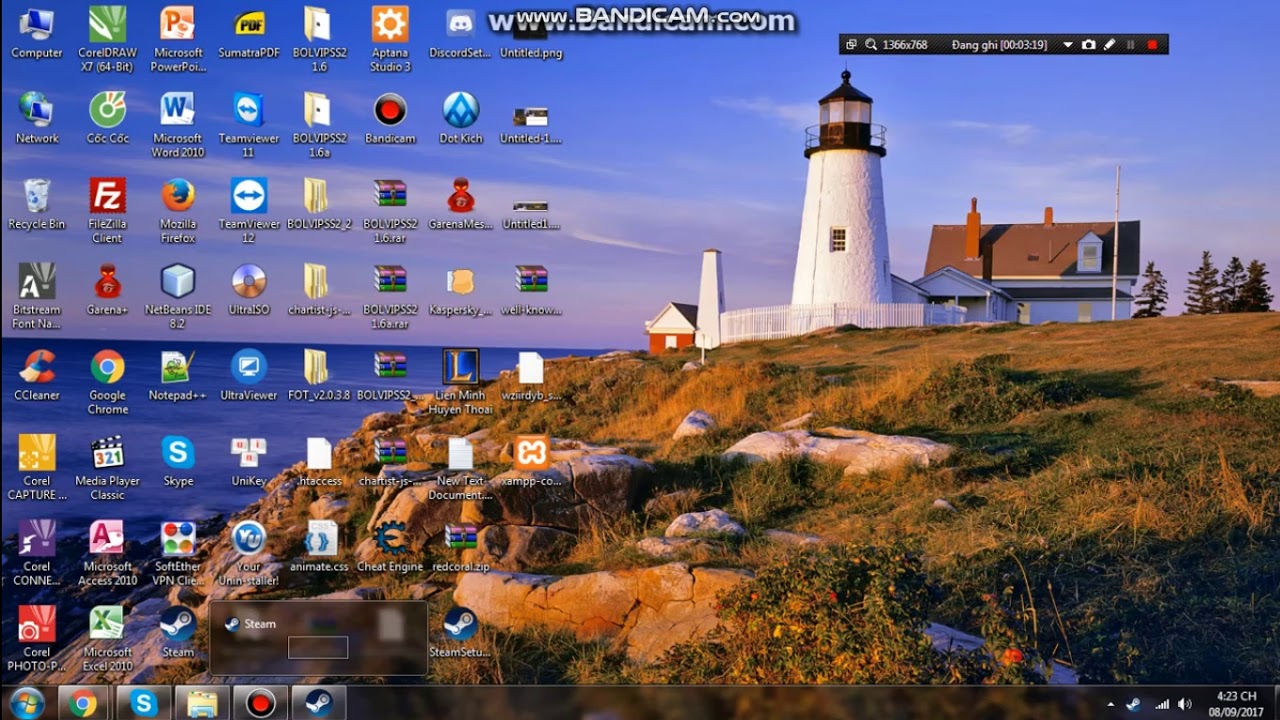Screen dimensions: 1280x720
Task: Select the BOLVIPSS2 1.6.rar archive
Action: click(390, 210)
